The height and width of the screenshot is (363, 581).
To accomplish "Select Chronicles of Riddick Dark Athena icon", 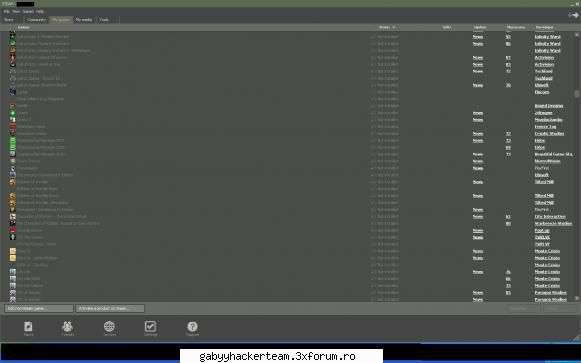I will (13, 223).
